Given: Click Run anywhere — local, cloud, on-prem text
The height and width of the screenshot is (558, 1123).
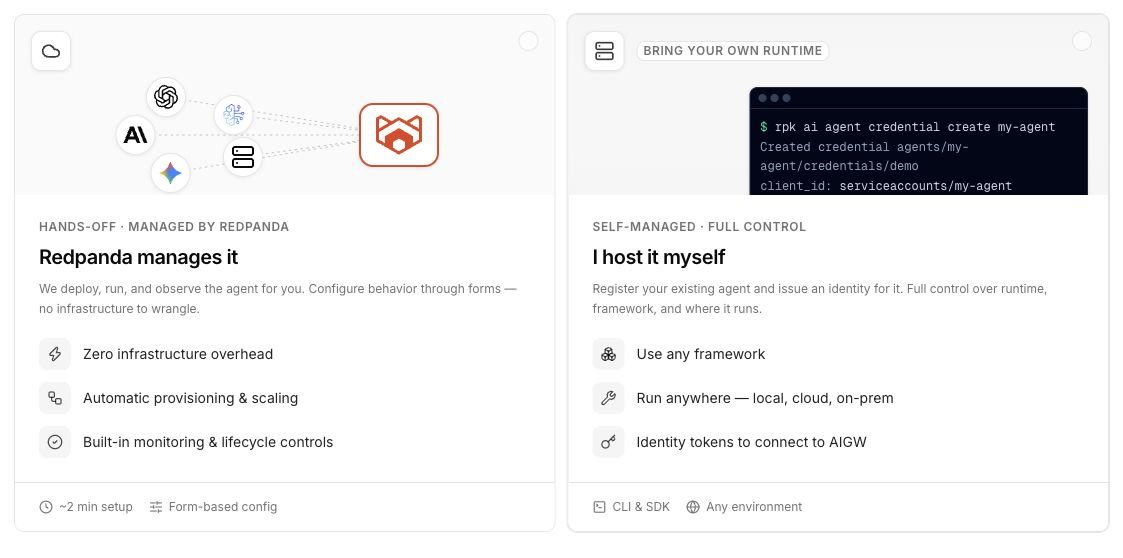Looking at the screenshot, I should tap(765, 398).
